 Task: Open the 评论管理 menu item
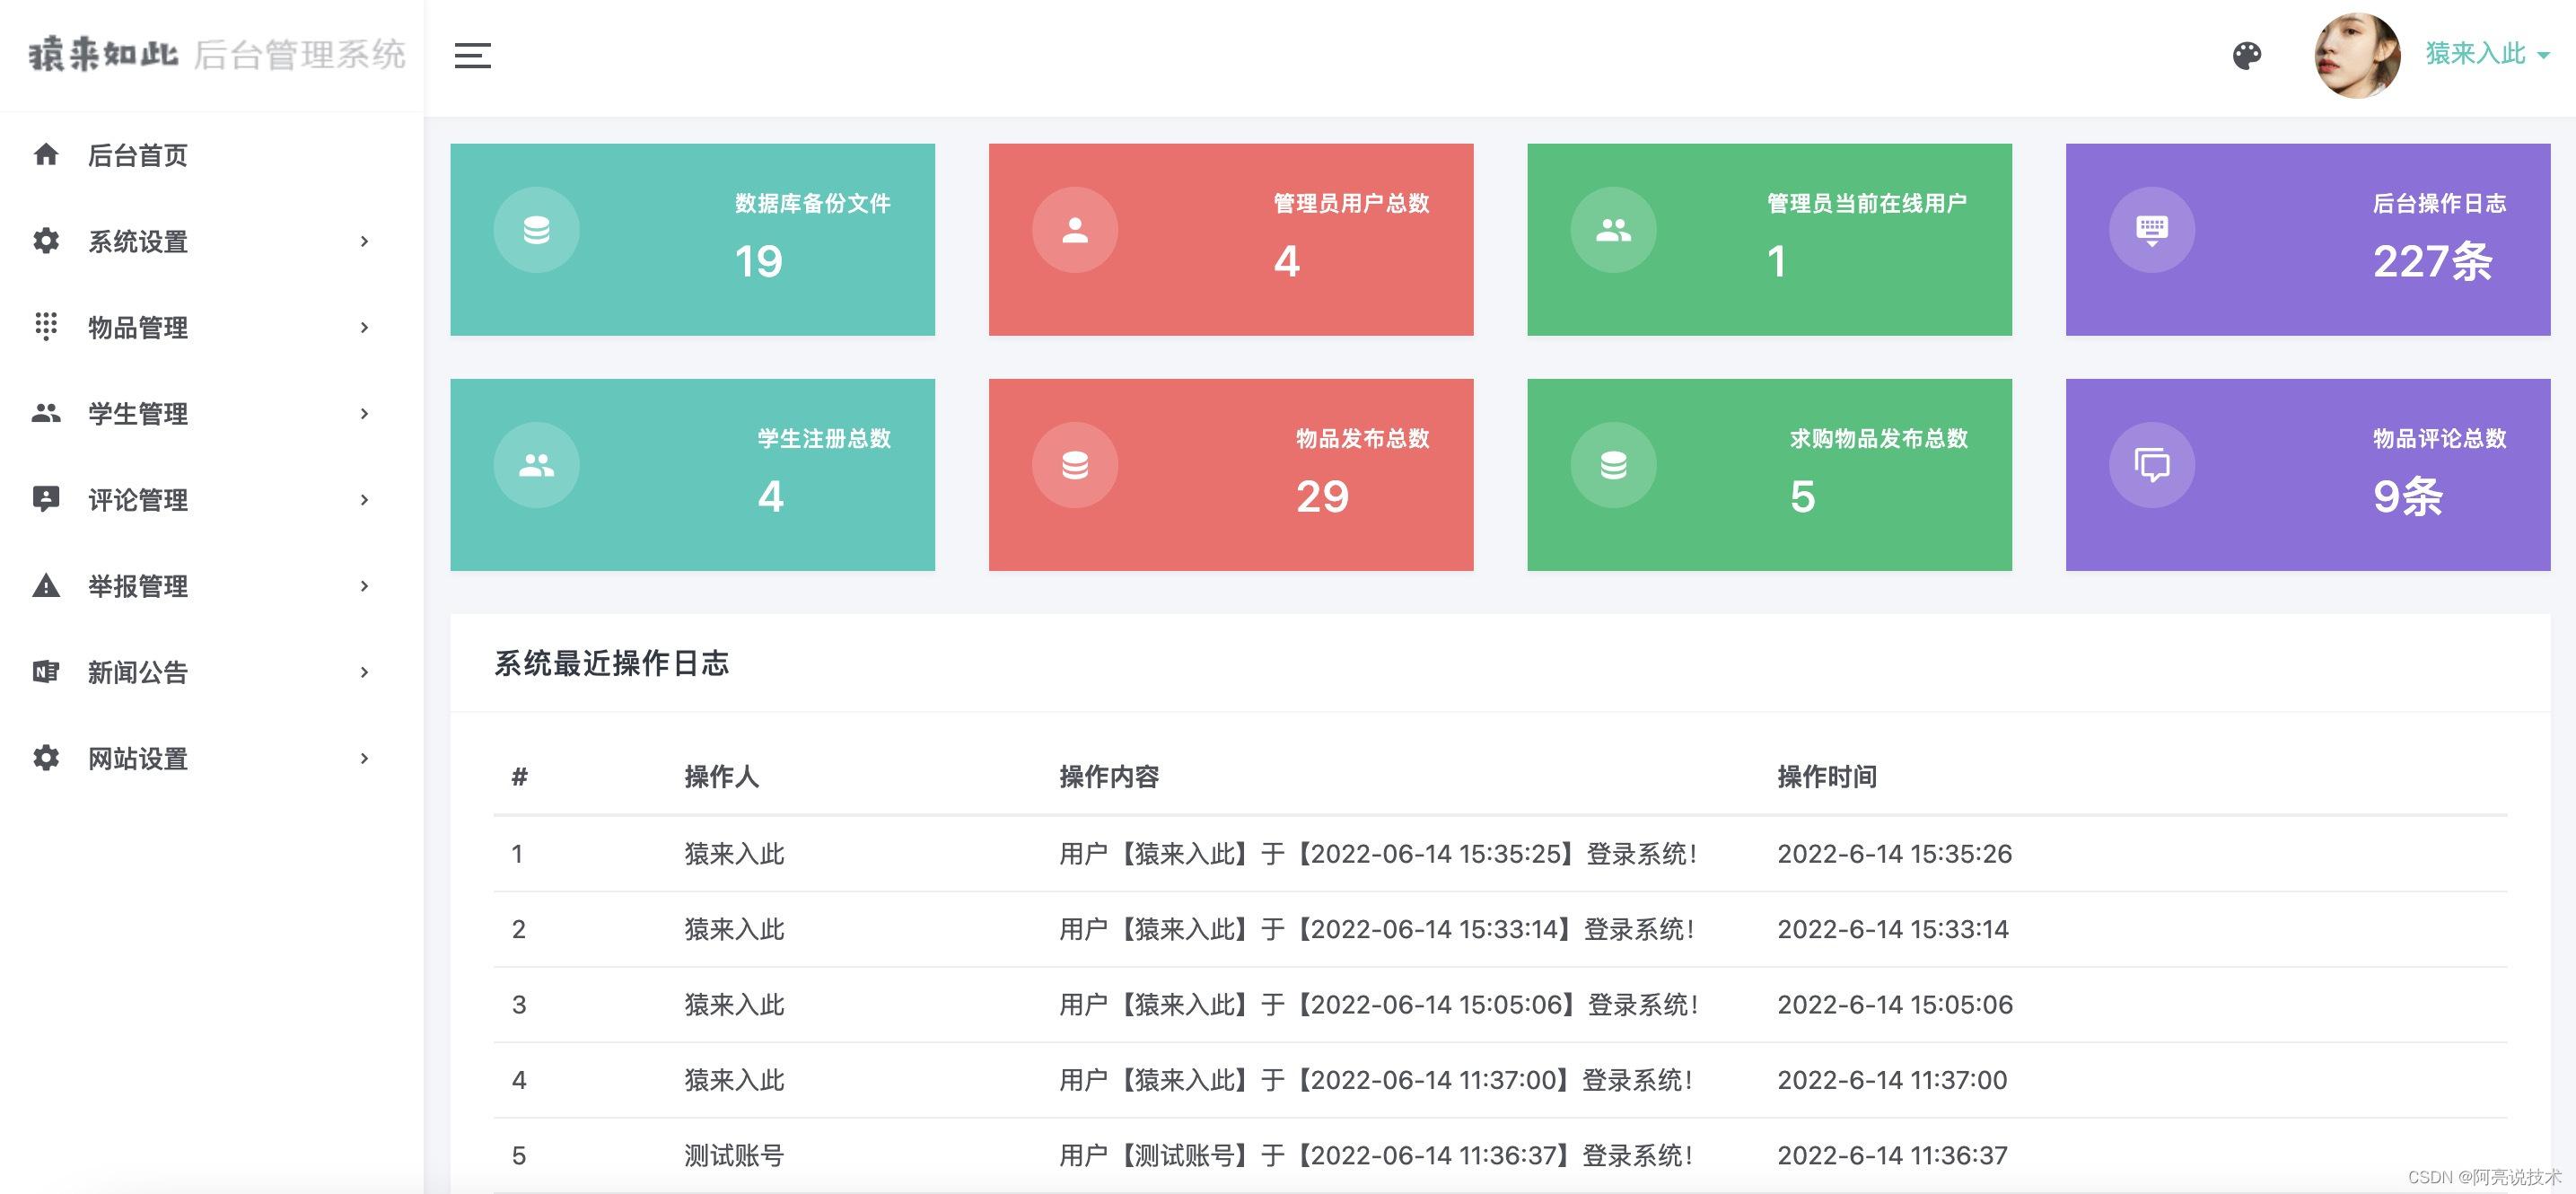[x=138, y=499]
